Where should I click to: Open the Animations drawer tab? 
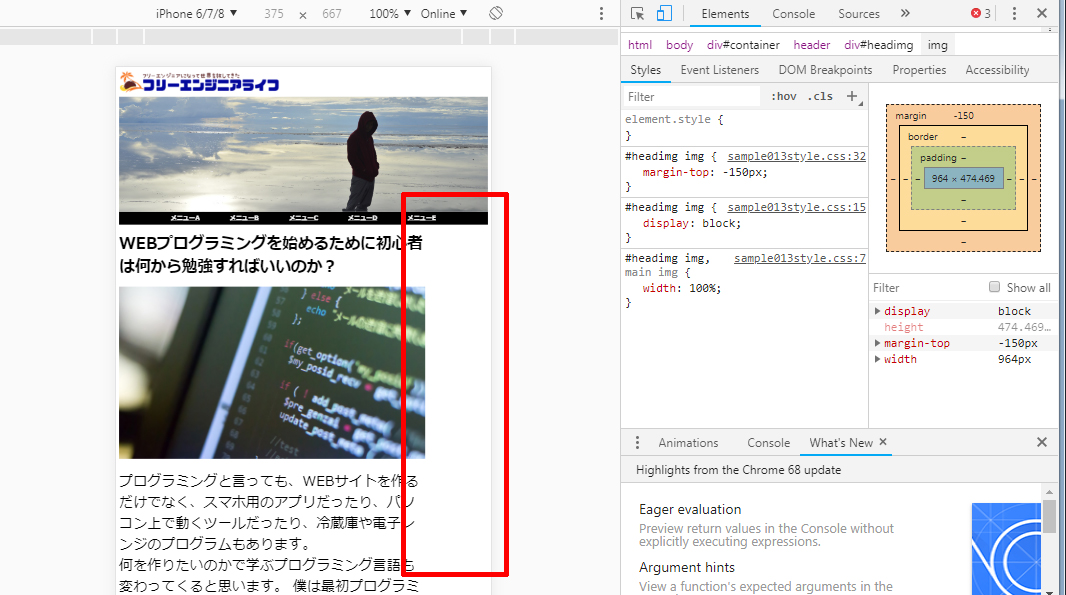(688, 442)
